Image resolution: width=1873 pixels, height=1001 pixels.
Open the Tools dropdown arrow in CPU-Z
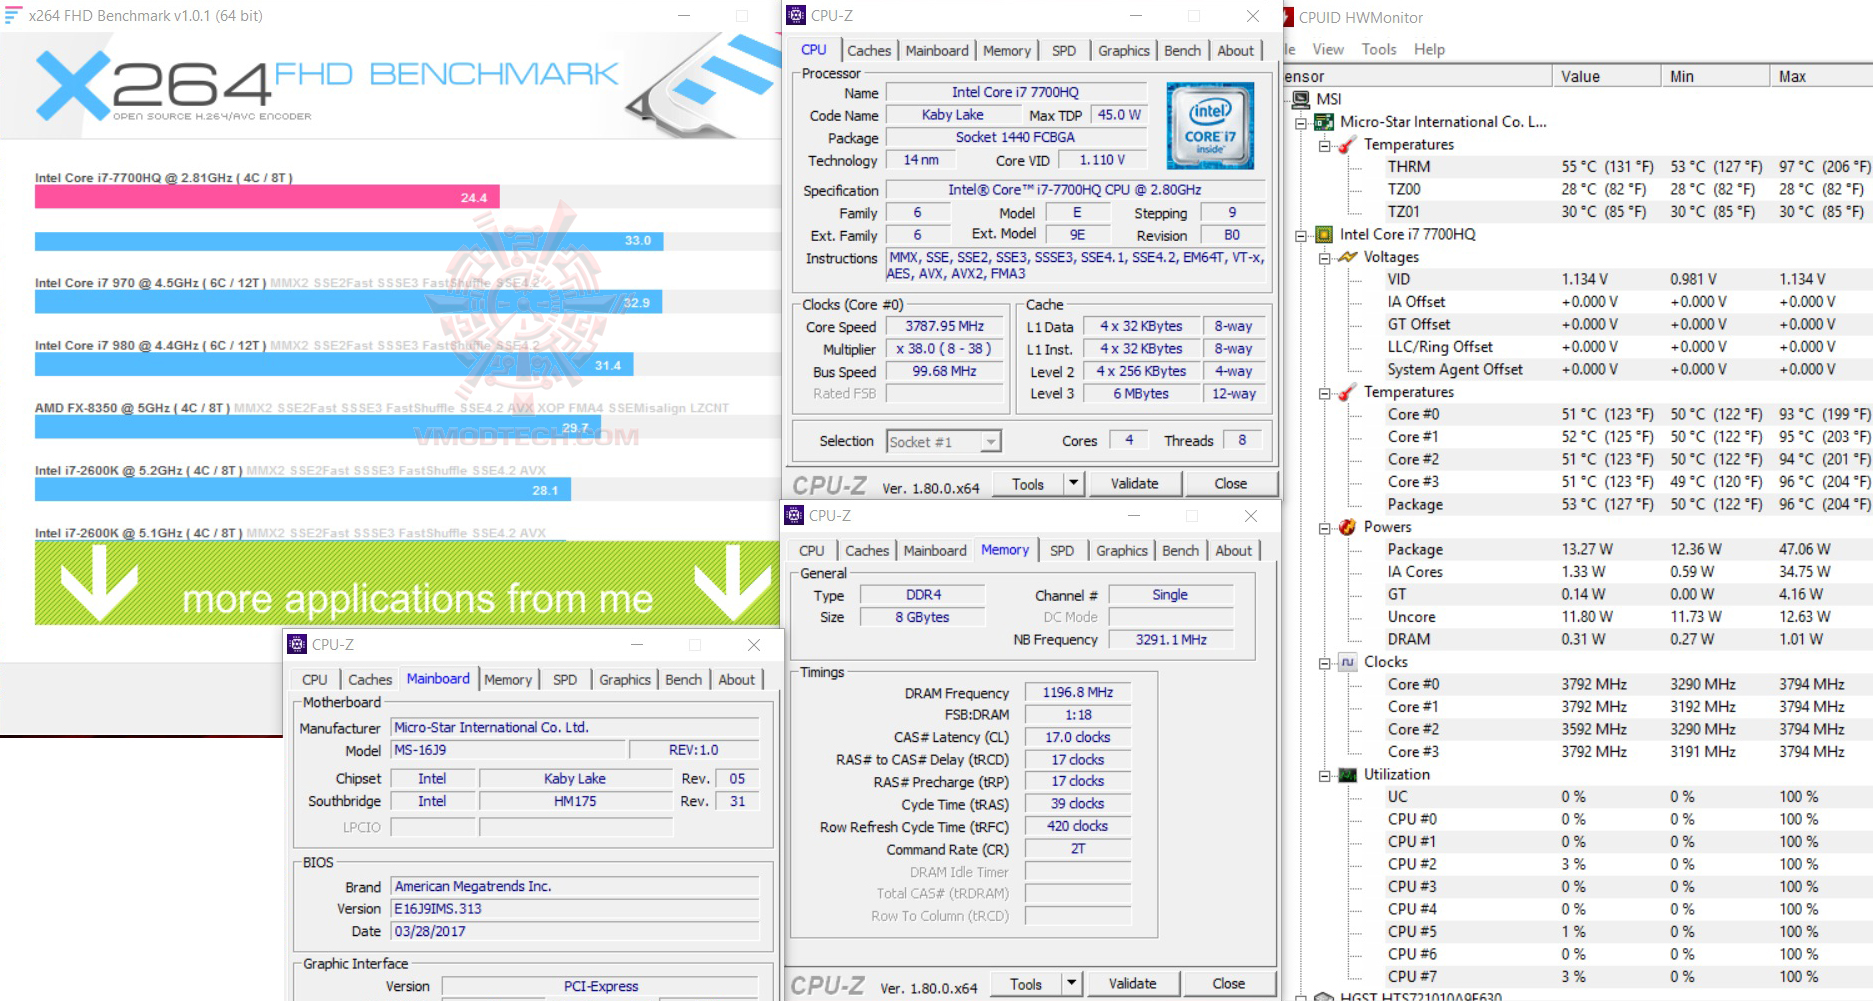1073,482
